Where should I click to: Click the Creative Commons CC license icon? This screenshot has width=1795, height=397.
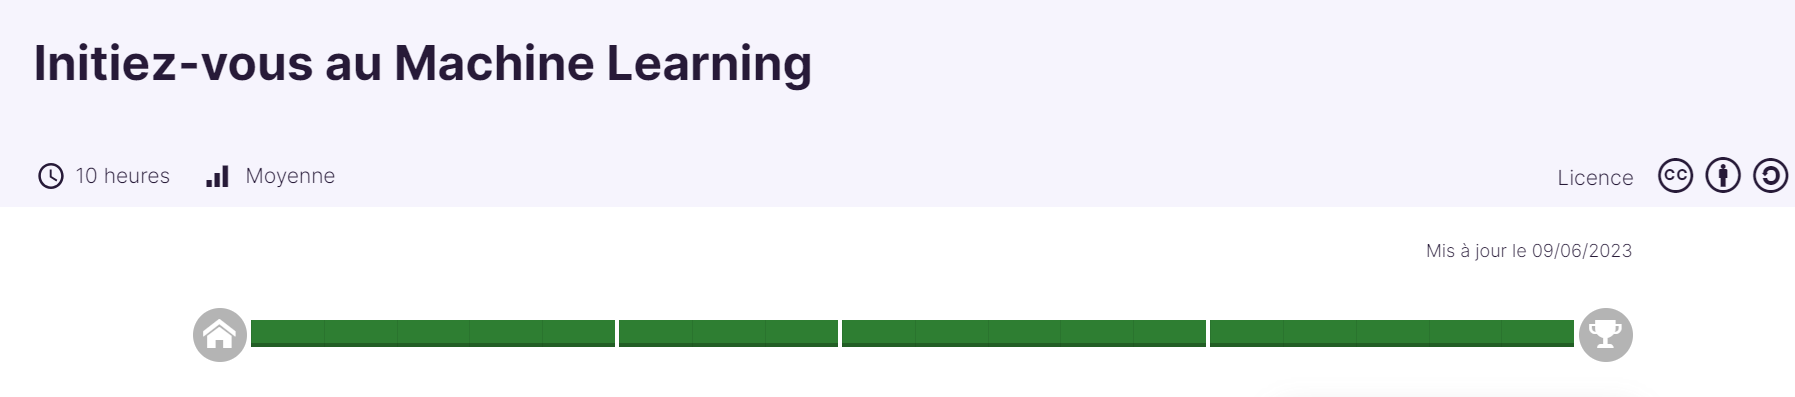1675,176
